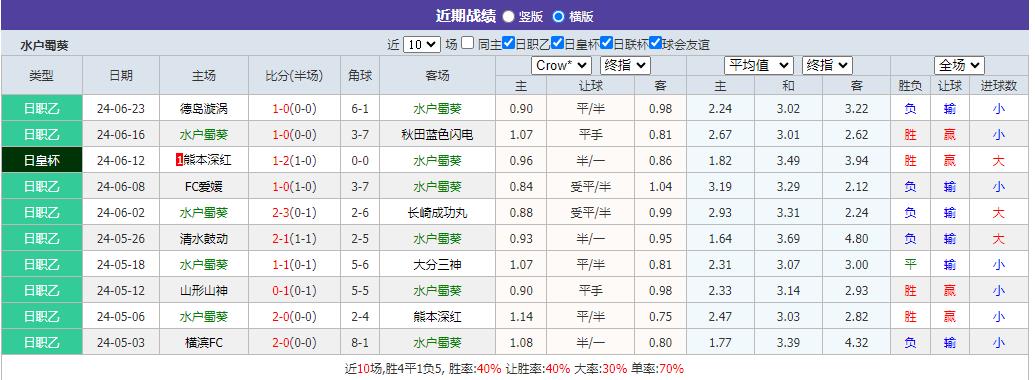Viewport: 1035px width, 380px height.
Task: Click the 角球 column header
Action: [360, 76]
